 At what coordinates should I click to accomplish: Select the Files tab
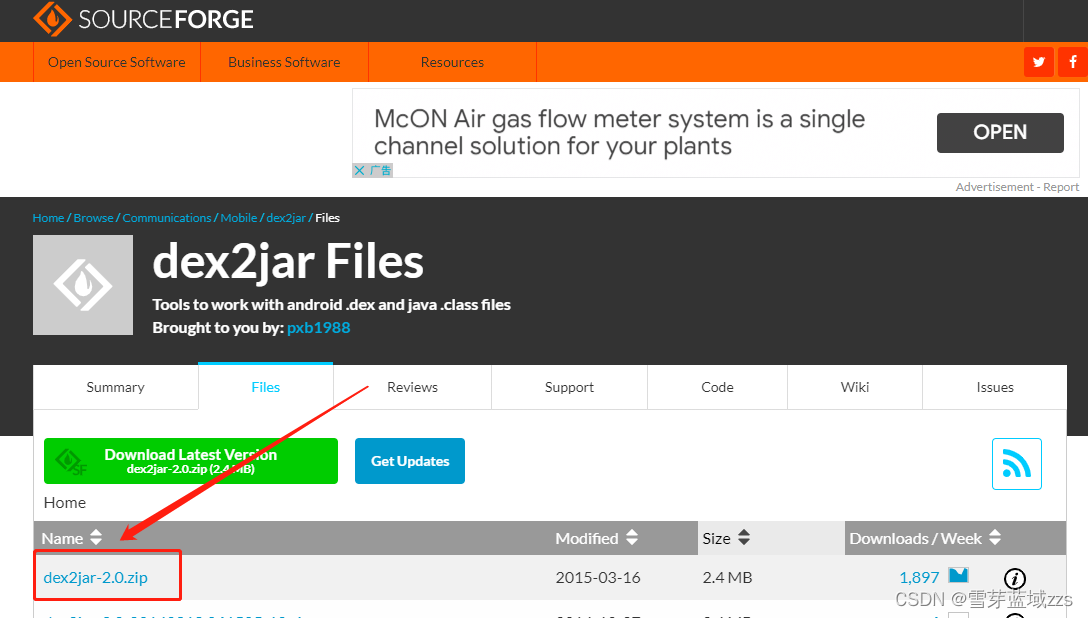pos(266,386)
